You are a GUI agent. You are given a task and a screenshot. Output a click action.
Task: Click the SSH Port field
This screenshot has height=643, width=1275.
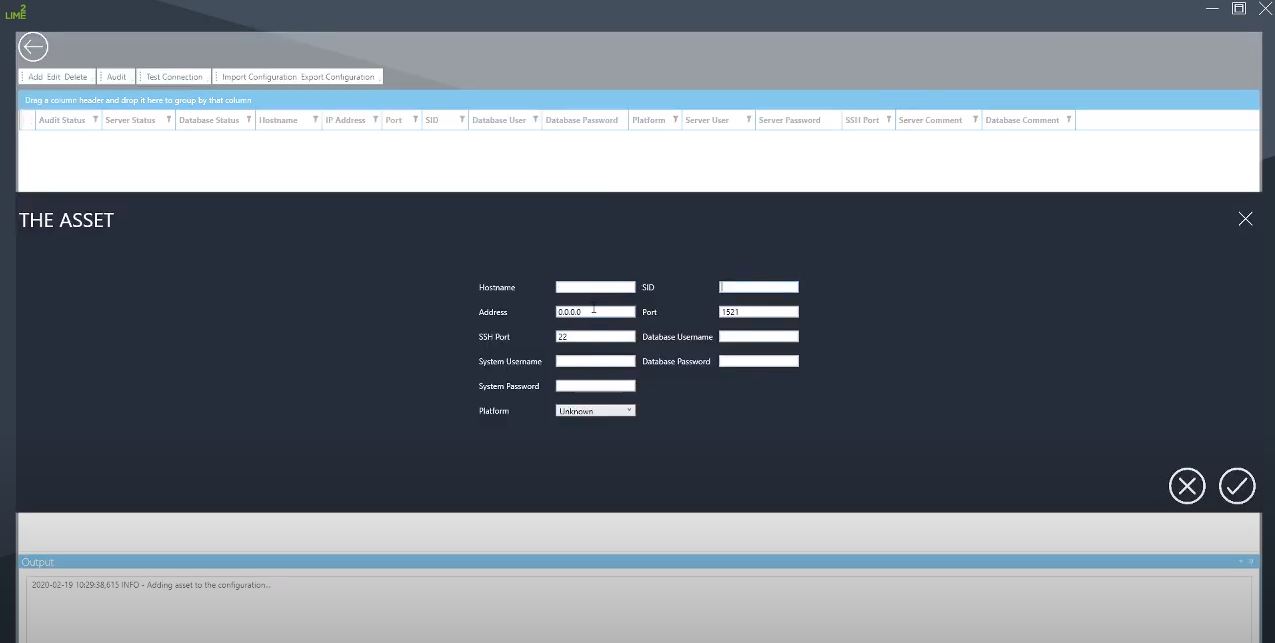tap(595, 337)
